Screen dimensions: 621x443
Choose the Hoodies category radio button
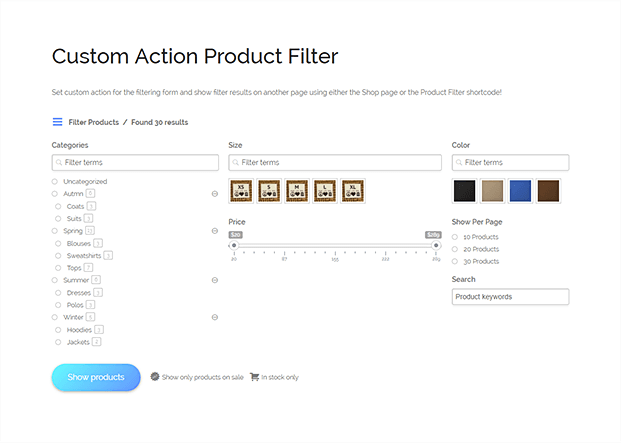click(58, 330)
